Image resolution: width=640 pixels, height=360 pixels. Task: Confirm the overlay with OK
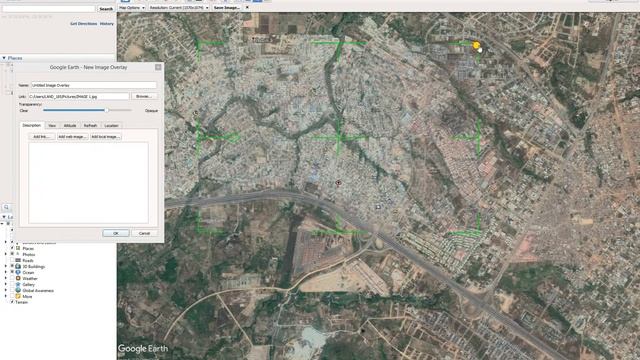(116, 233)
